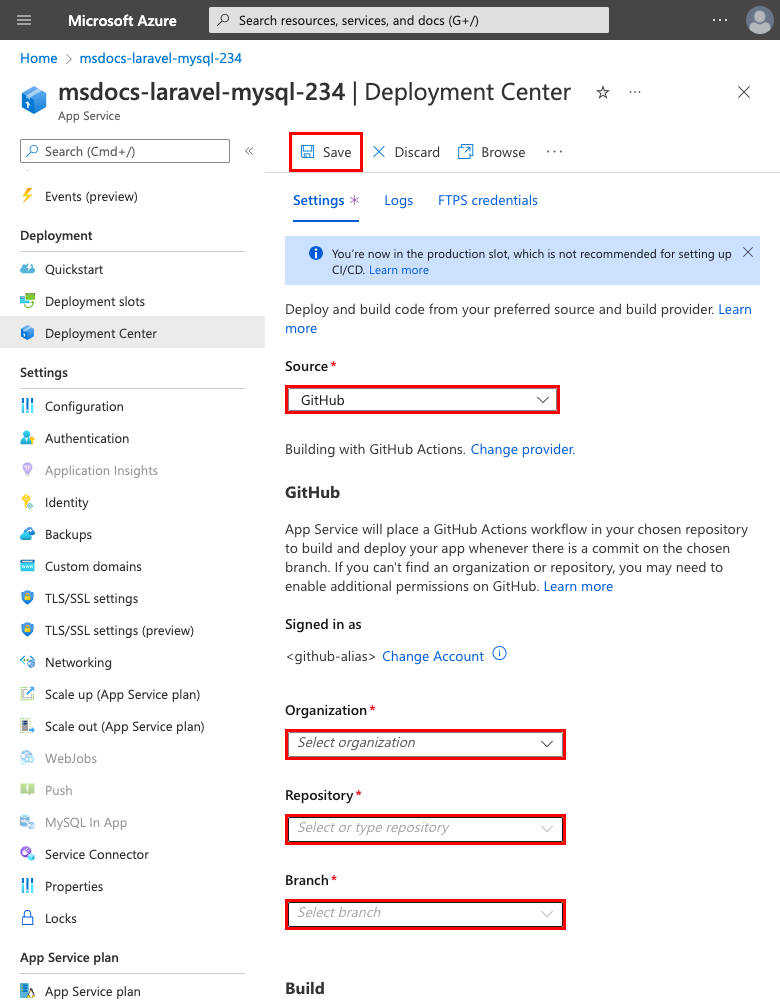
Task: Switch to the Logs tab
Action: coord(398,200)
